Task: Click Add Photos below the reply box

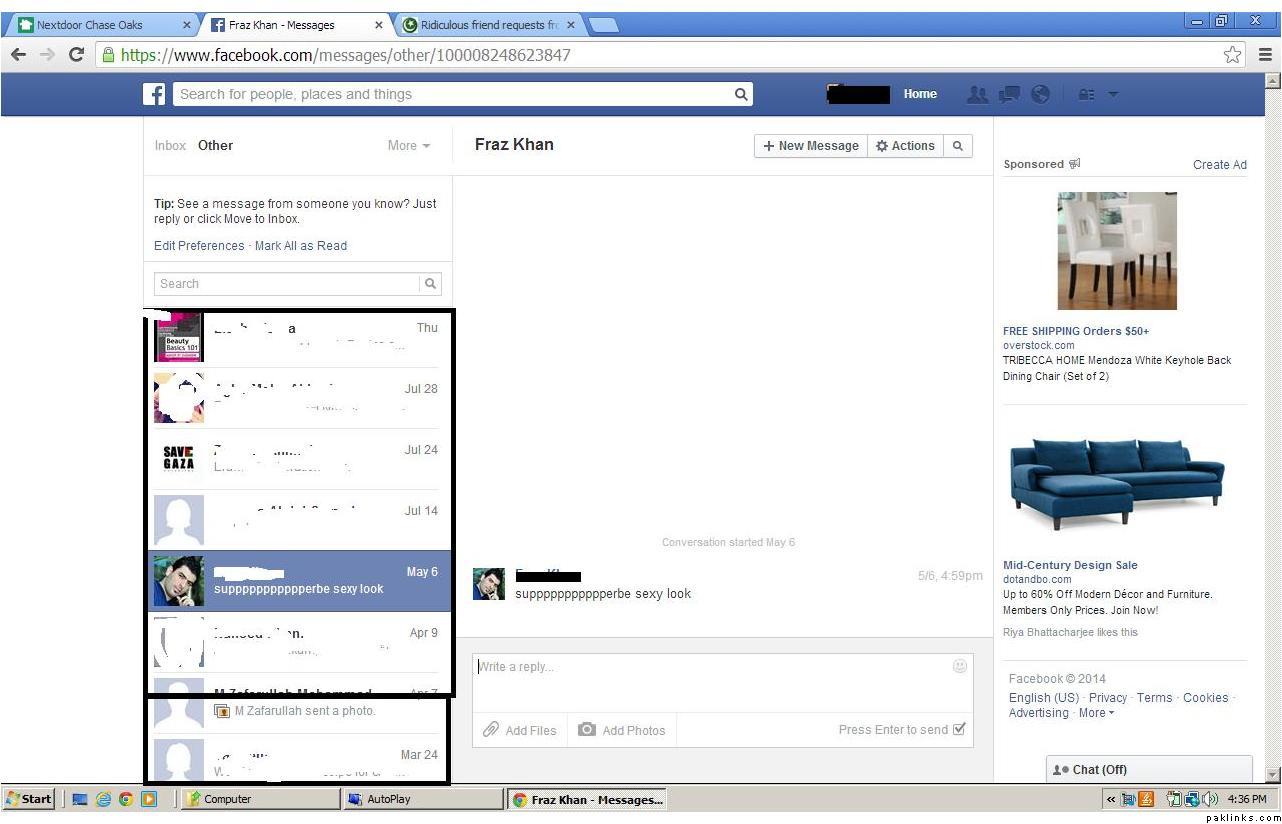Action: [x=622, y=730]
